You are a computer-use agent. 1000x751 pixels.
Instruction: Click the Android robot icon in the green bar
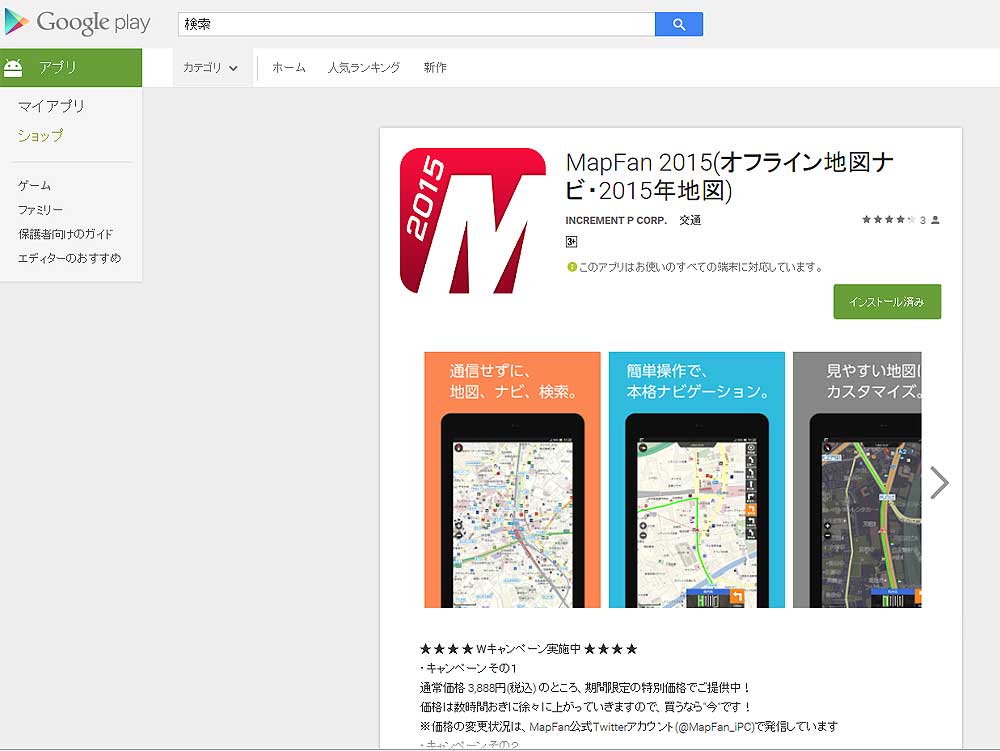coord(13,67)
